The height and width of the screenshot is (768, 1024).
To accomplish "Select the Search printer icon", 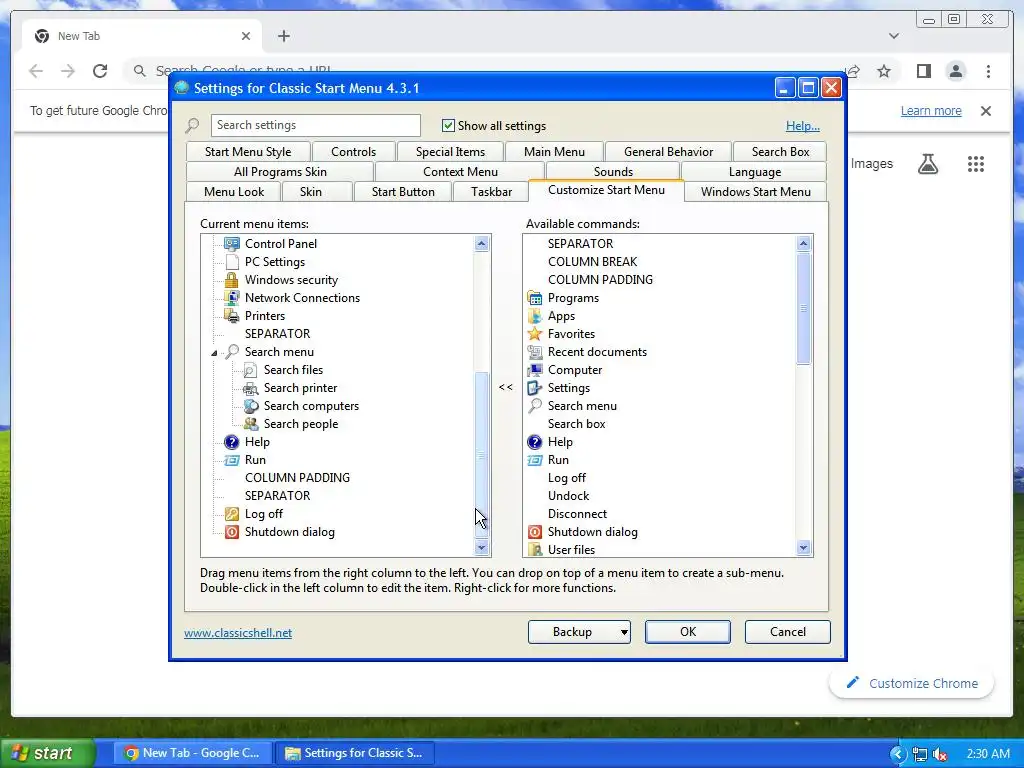I will click(250, 388).
